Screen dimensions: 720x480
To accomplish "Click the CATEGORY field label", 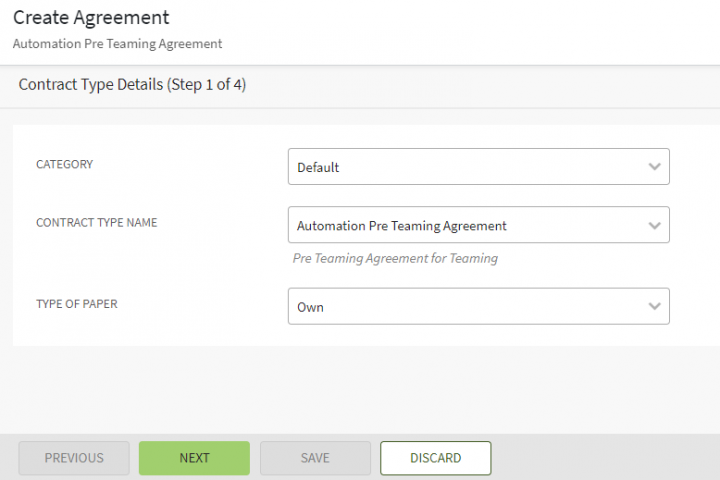I will click(64, 164).
